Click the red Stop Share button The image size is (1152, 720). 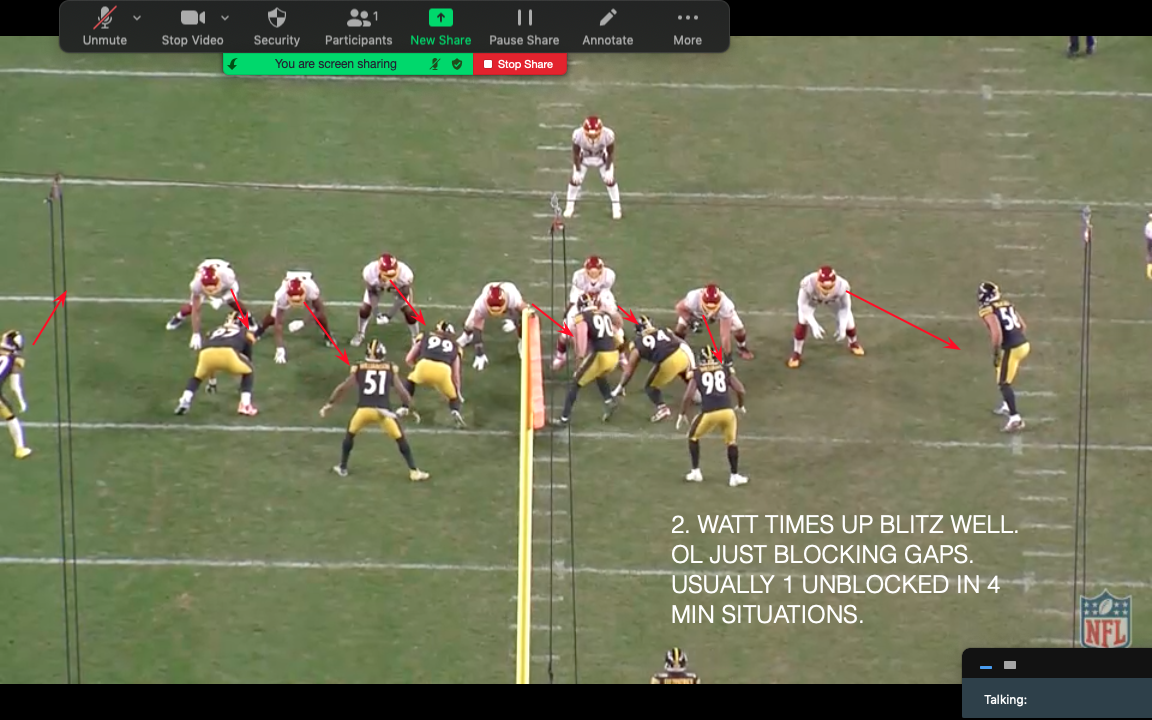click(521, 63)
